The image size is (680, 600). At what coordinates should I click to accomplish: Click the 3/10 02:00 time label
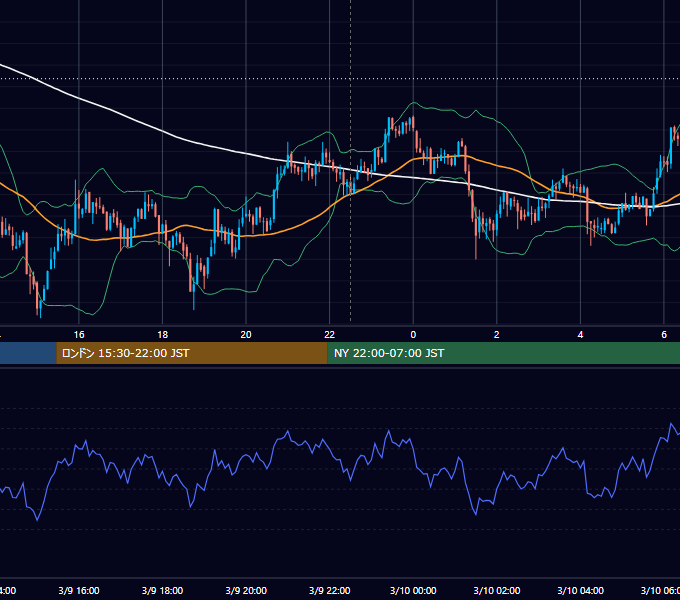click(497, 590)
